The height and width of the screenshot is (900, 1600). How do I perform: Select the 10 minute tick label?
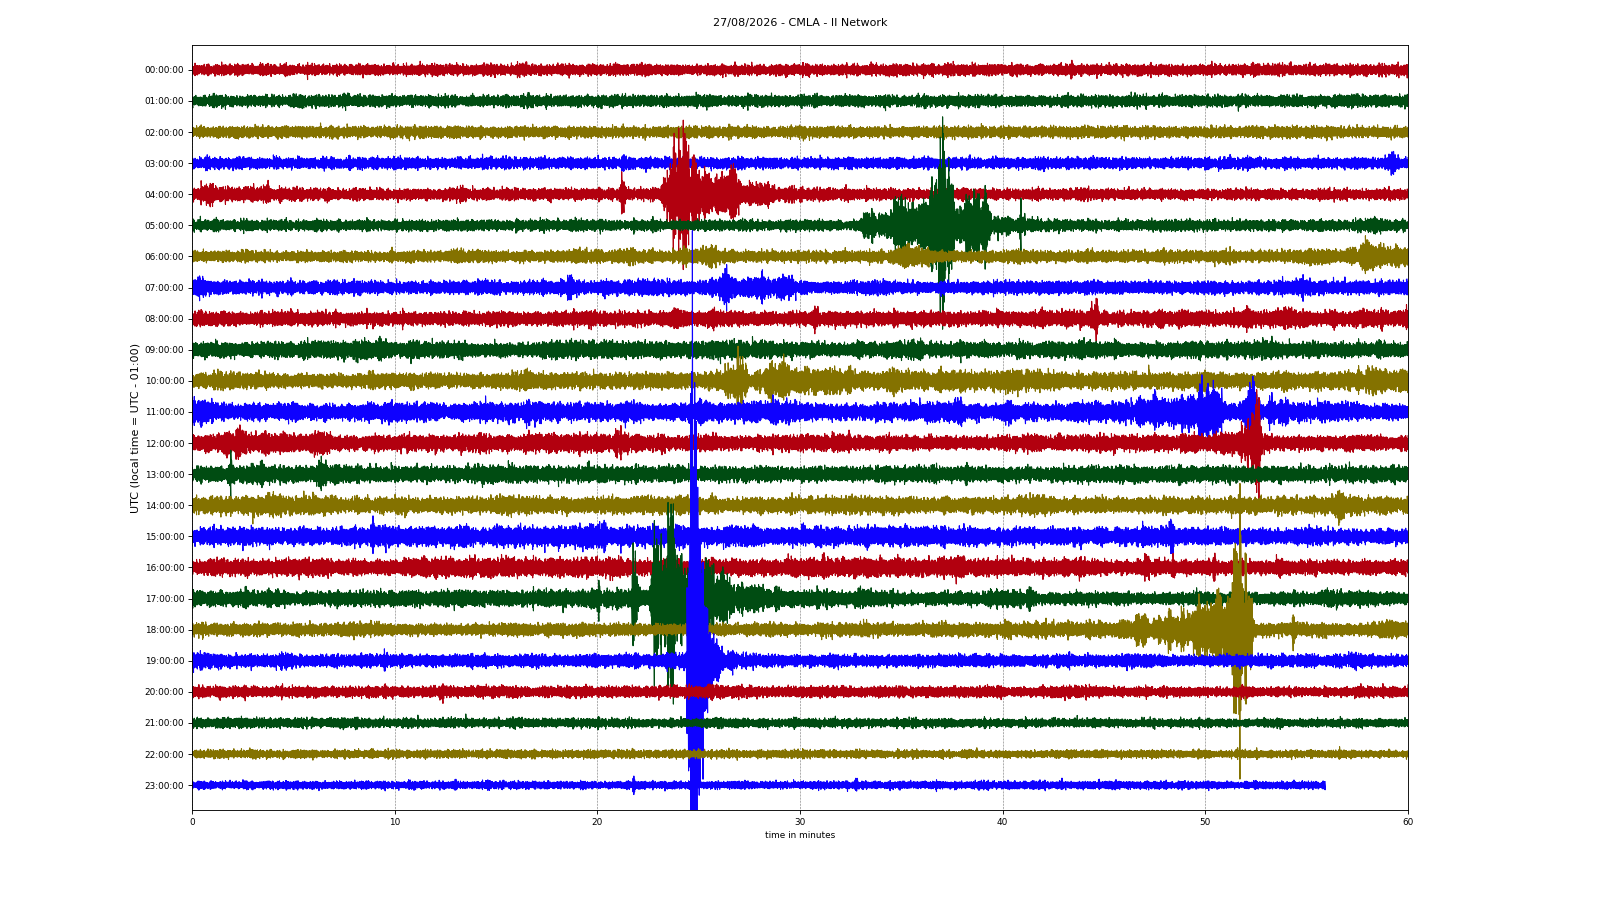(x=395, y=822)
